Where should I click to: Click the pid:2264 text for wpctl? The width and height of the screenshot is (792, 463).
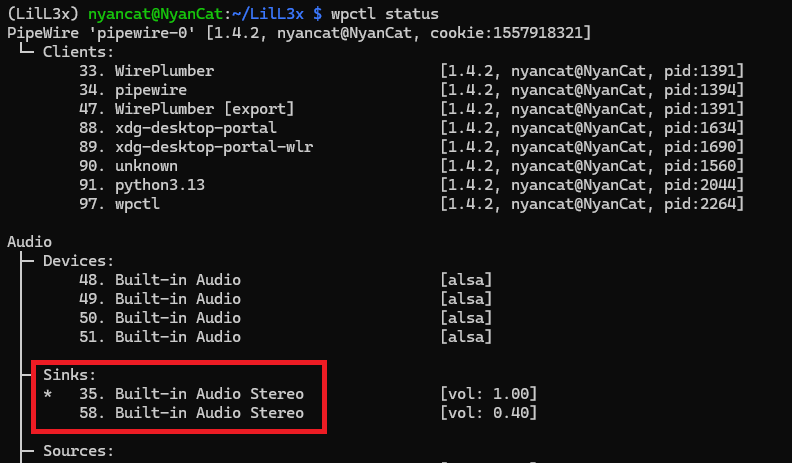pyautogui.click(x=704, y=204)
